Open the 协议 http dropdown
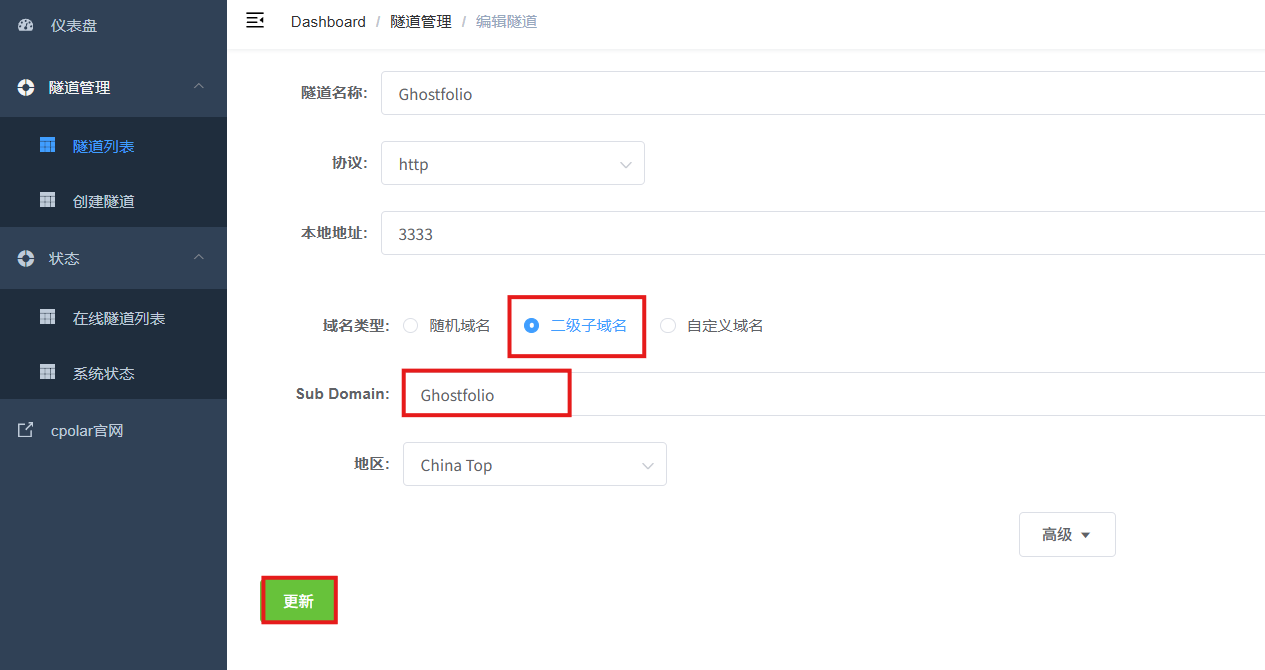This screenshot has width=1265, height=670. [x=513, y=163]
